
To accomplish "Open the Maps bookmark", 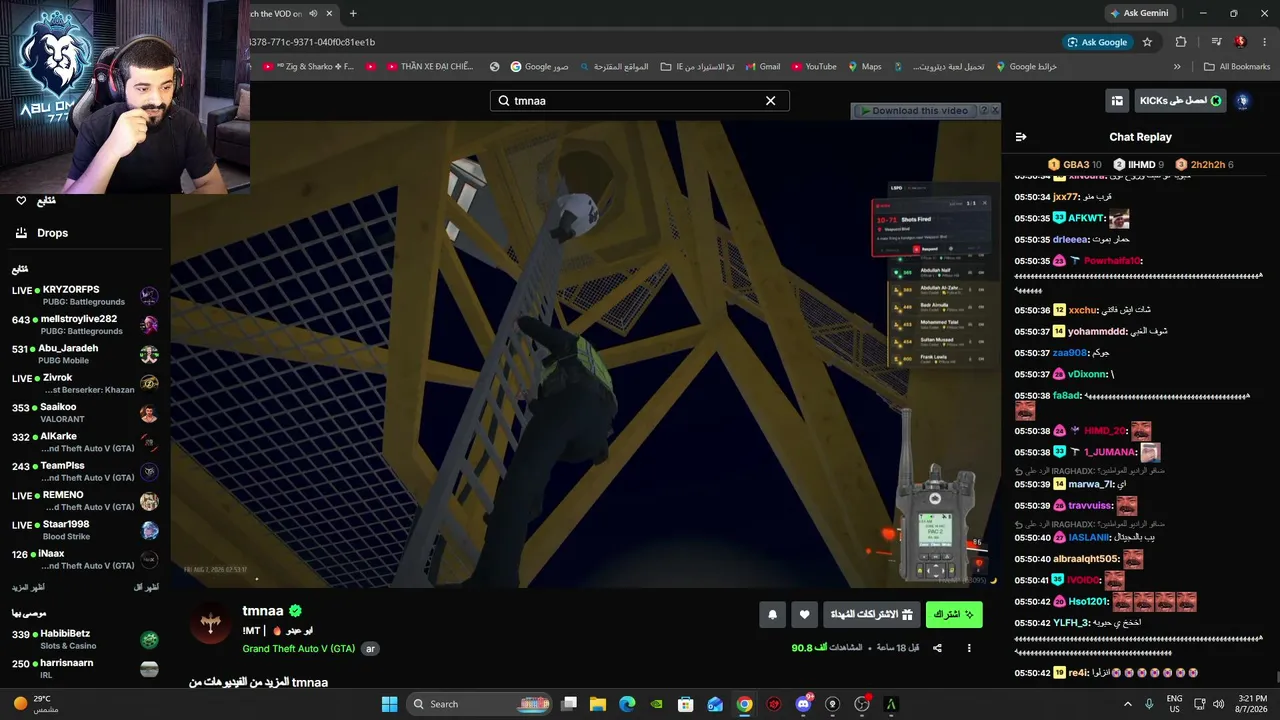I will 865,67.
